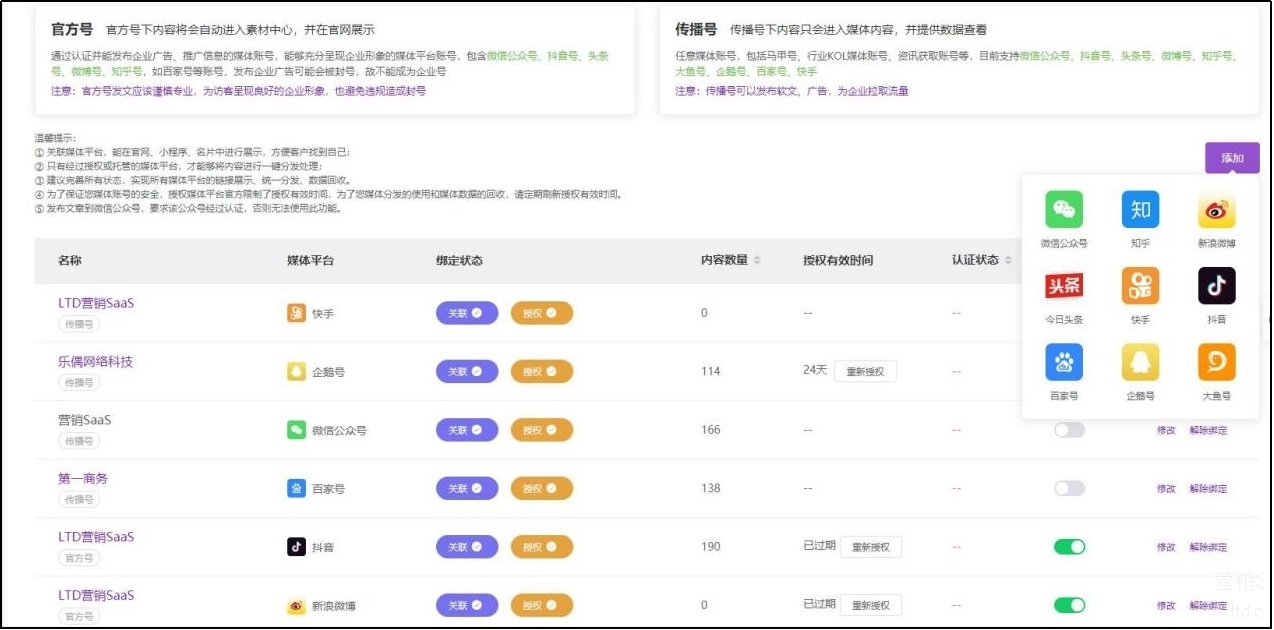Click 修改 link in 营销SaaS row

1166,431
